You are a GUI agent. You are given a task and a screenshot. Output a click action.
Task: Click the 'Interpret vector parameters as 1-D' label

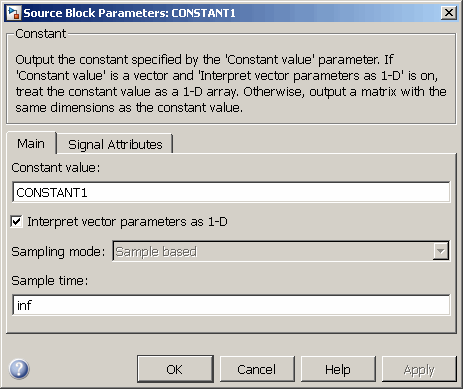[127, 222]
